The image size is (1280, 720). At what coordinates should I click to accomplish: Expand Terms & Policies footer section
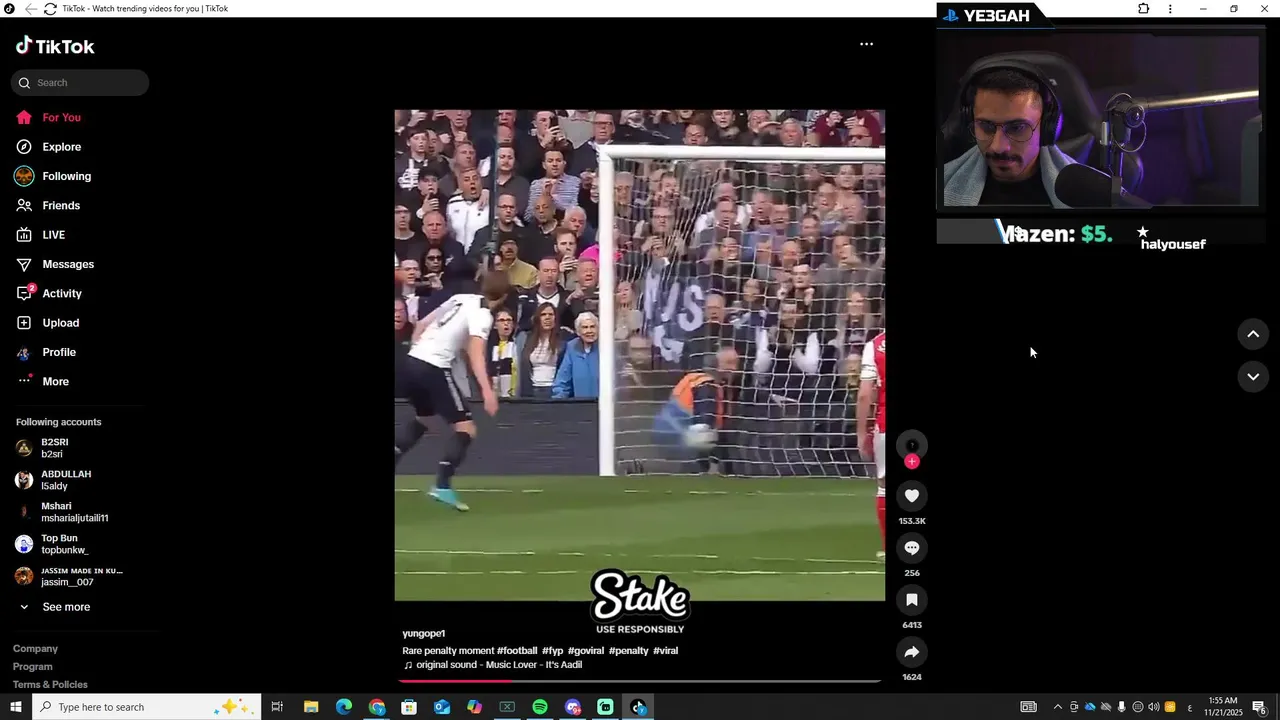(x=50, y=685)
